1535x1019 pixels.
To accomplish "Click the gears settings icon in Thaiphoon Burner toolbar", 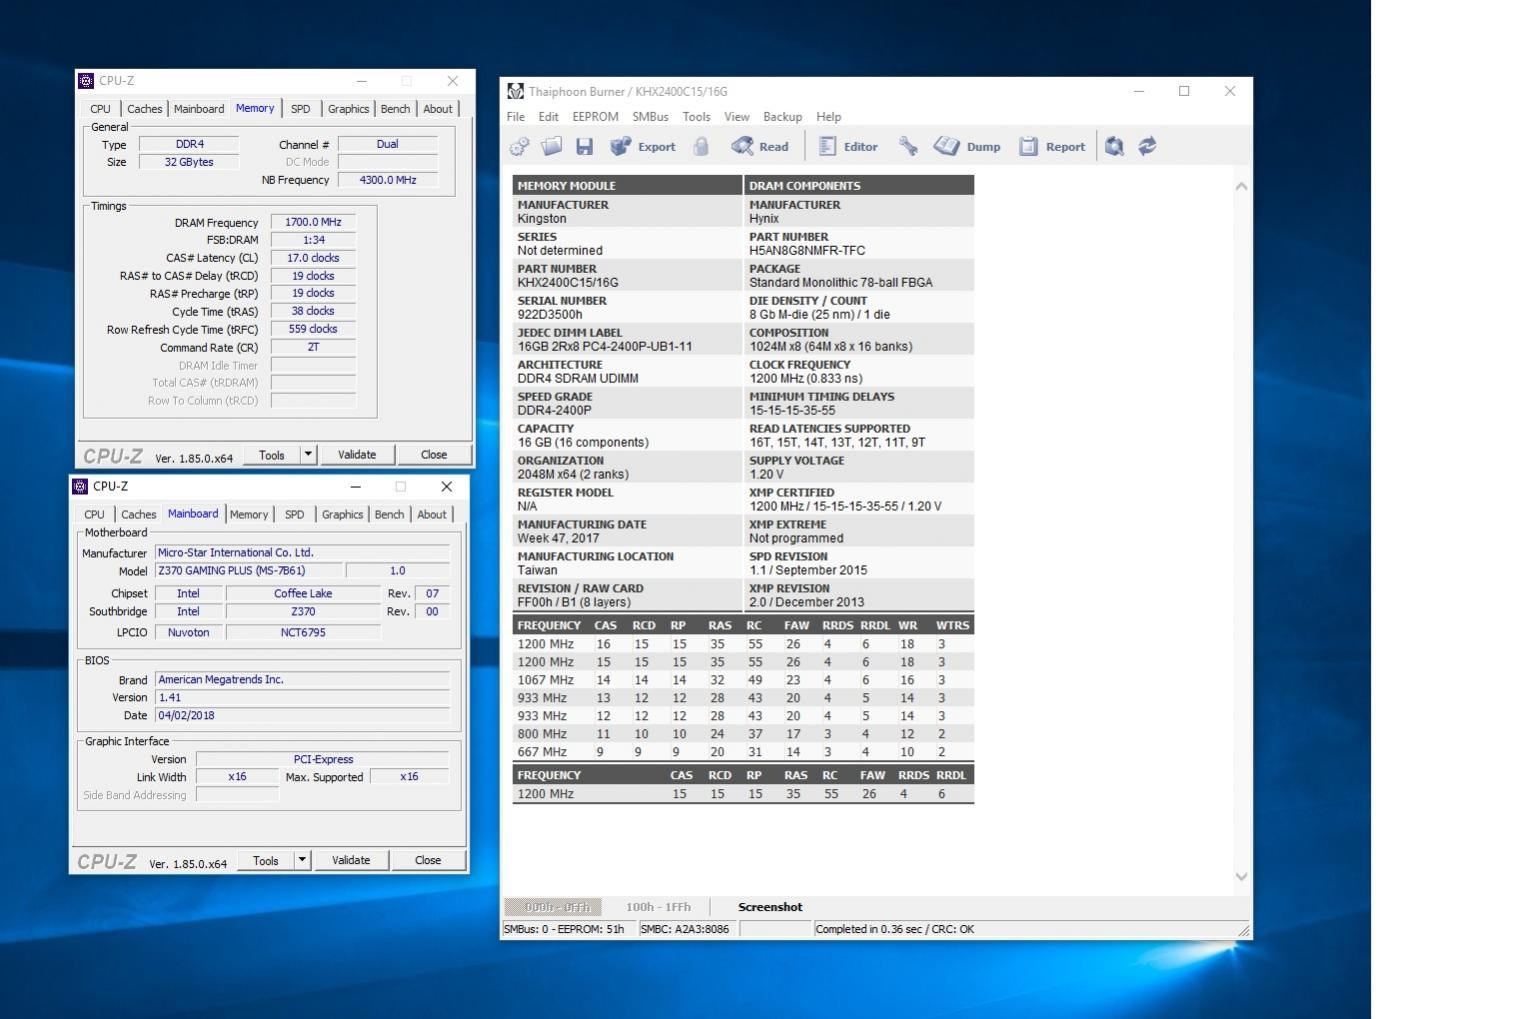I will [x=519, y=147].
